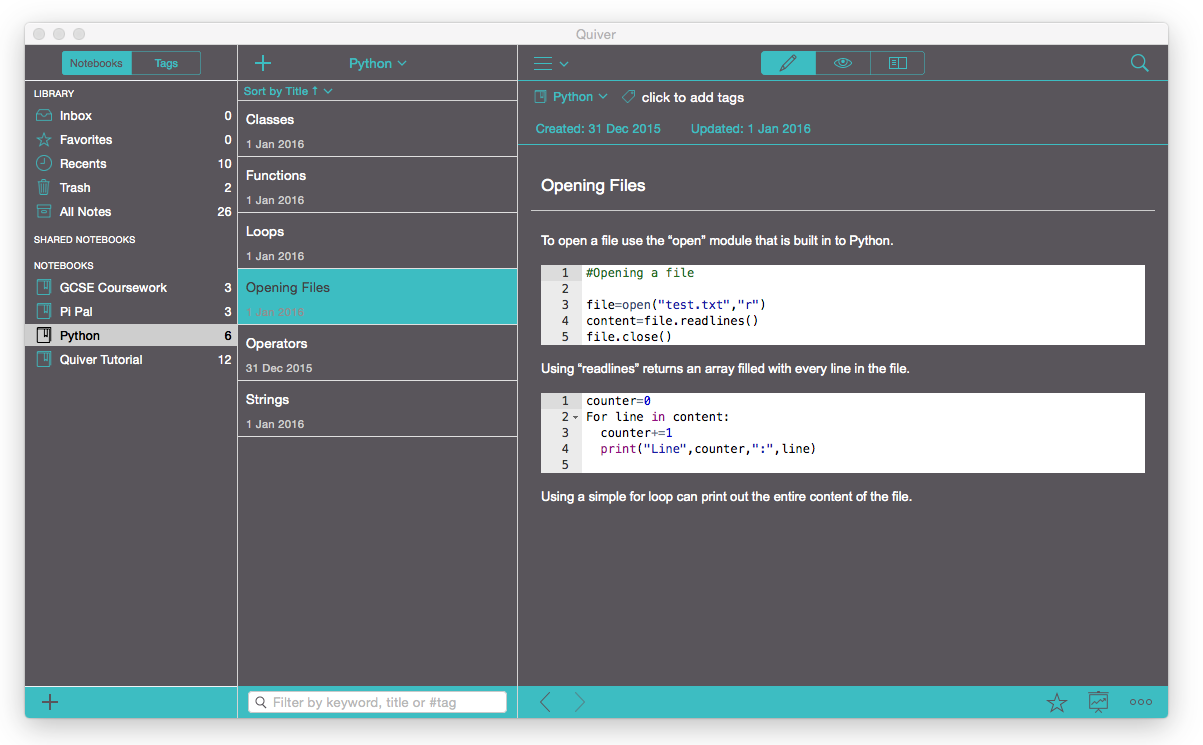Open the more options ellipsis icon

point(1141,702)
